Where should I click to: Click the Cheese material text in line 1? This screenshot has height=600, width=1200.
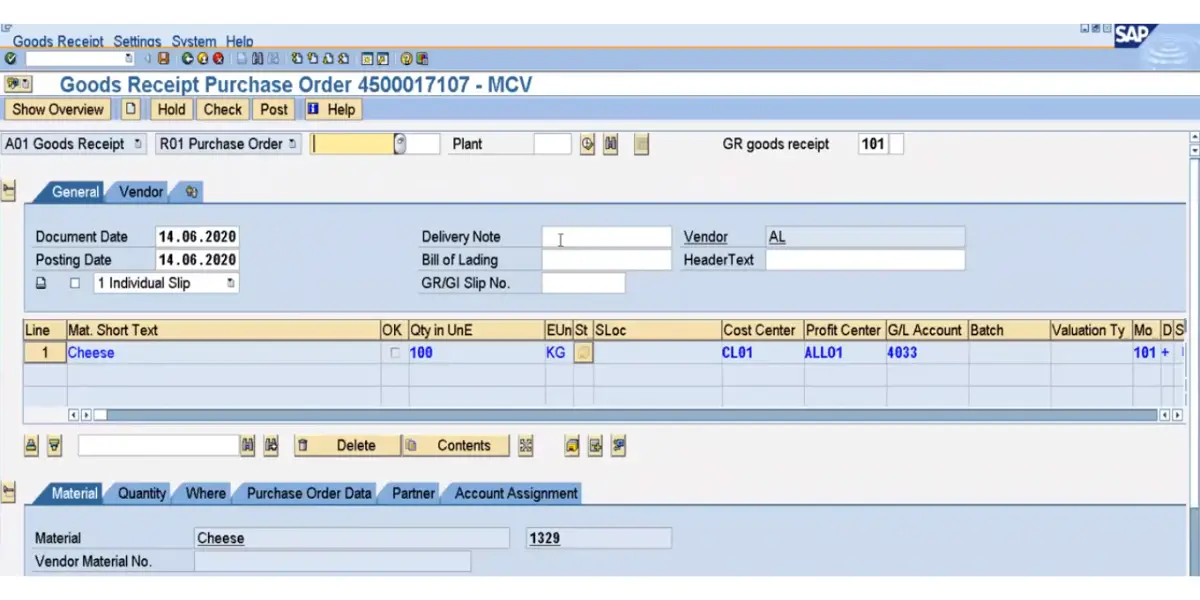click(x=91, y=353)
